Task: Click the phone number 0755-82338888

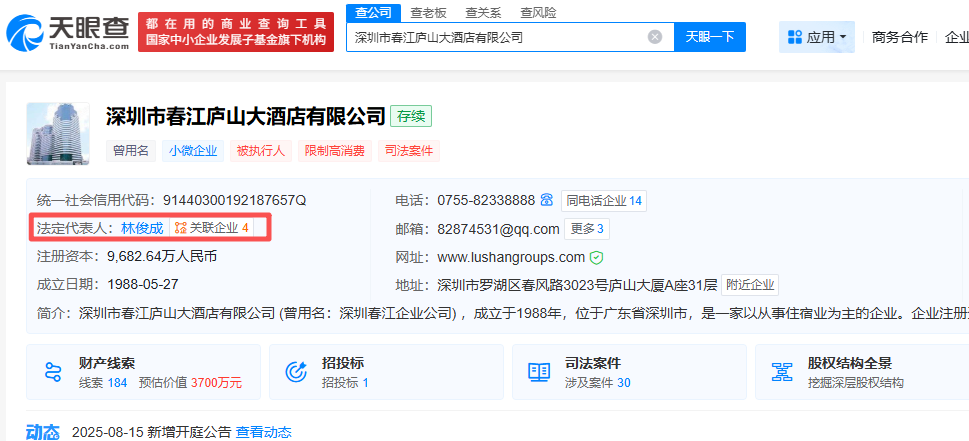Action: pyautogui.click(x=486, y=201)
